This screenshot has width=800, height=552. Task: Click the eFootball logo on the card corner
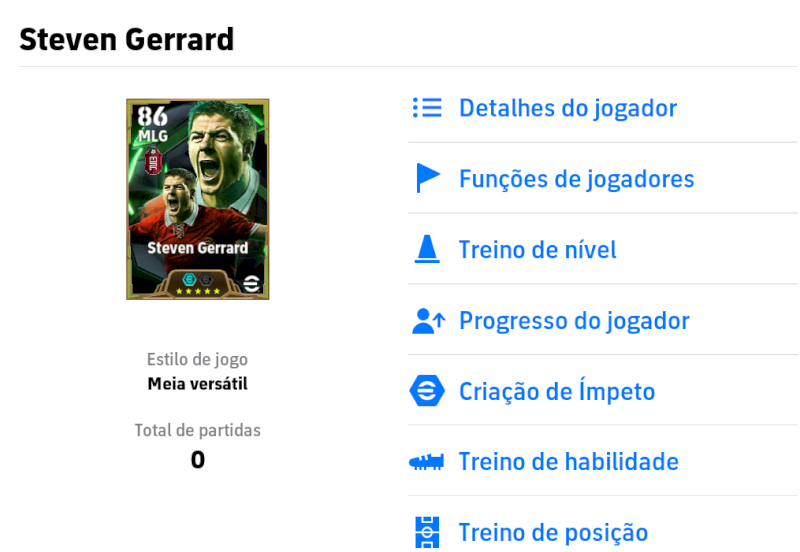pyautogui.click(x=252, y=283)
